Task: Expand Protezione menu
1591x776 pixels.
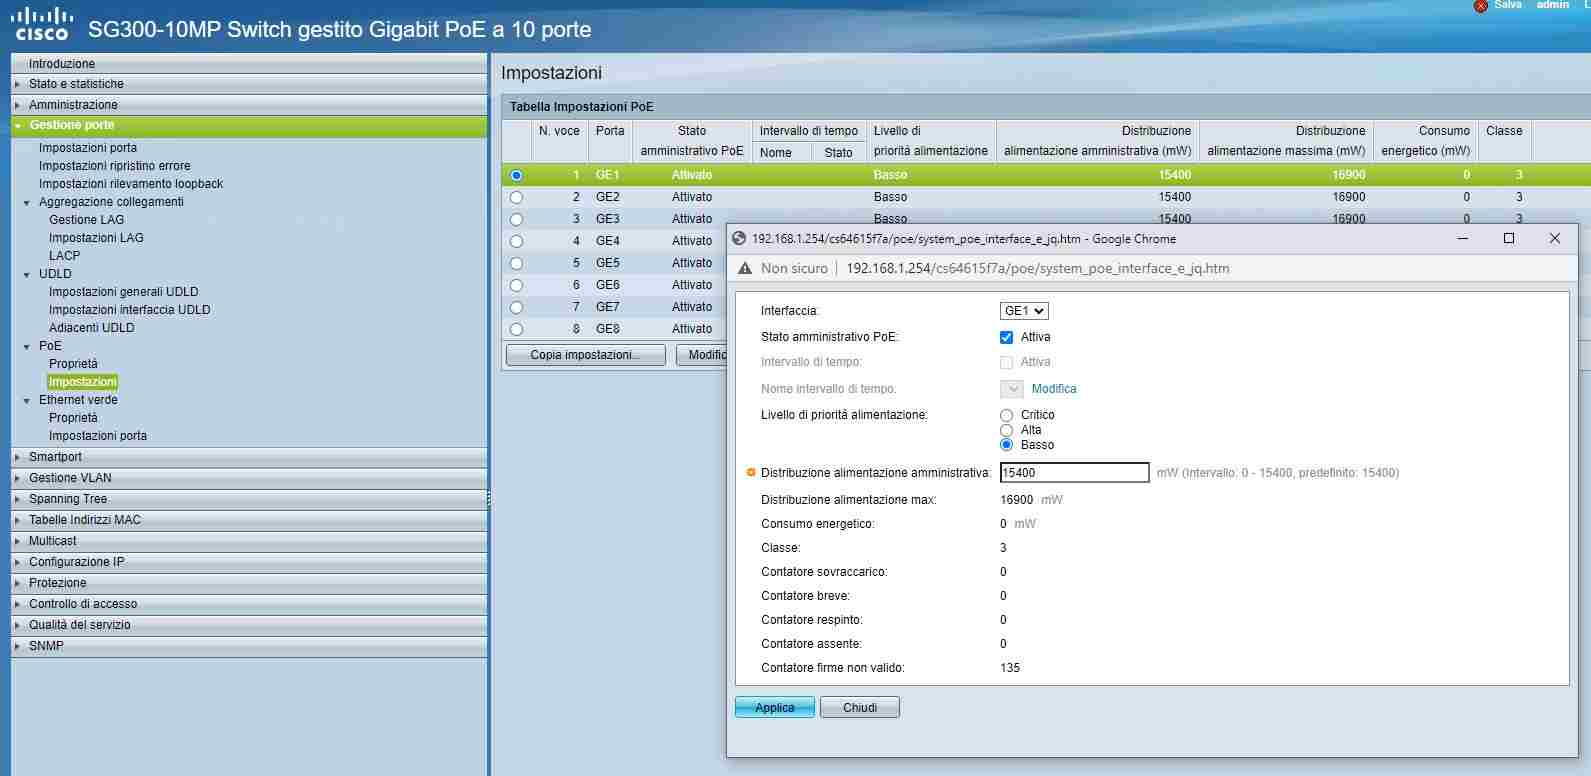Action: (x=249, y=583)
